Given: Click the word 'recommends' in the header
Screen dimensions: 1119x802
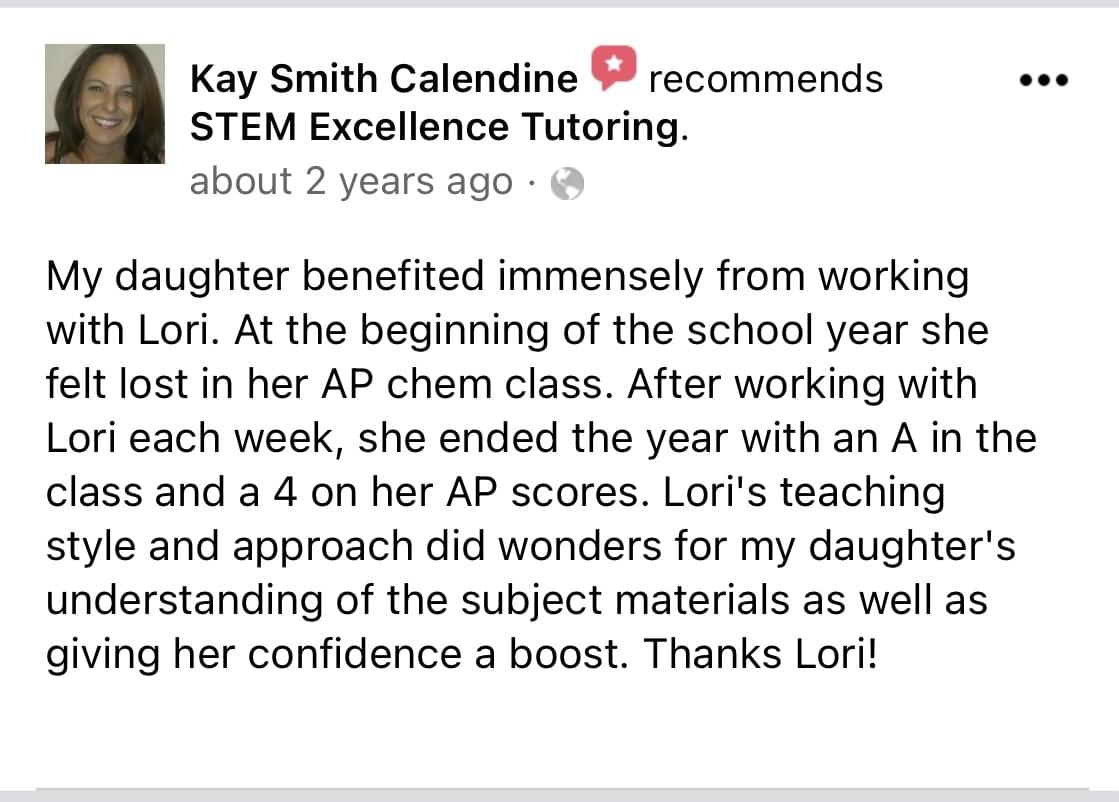Looking at the screenshot, I should (766, 78).
